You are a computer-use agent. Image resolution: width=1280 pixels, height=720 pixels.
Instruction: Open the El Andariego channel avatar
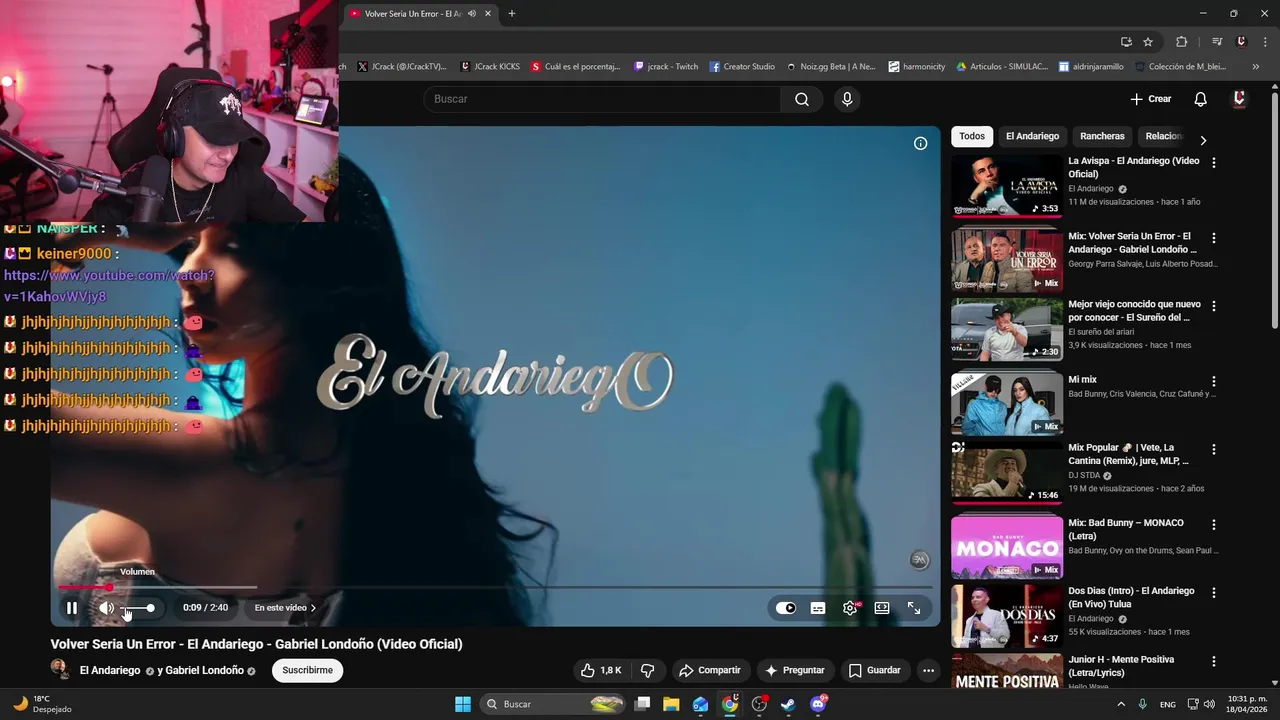[61, 670]
